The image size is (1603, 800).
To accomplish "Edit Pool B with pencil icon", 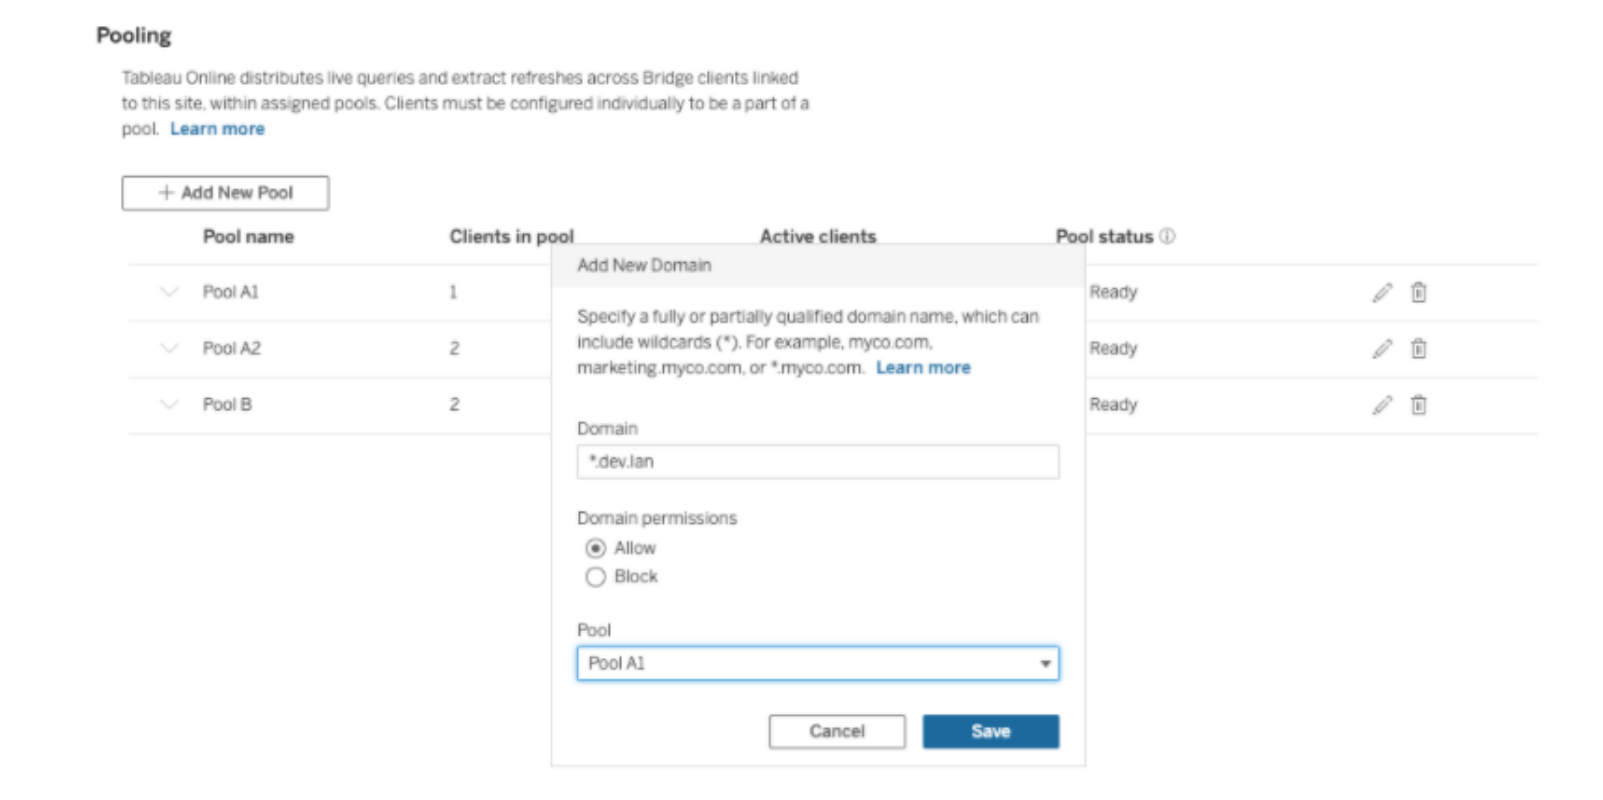I will point(1382,405).
